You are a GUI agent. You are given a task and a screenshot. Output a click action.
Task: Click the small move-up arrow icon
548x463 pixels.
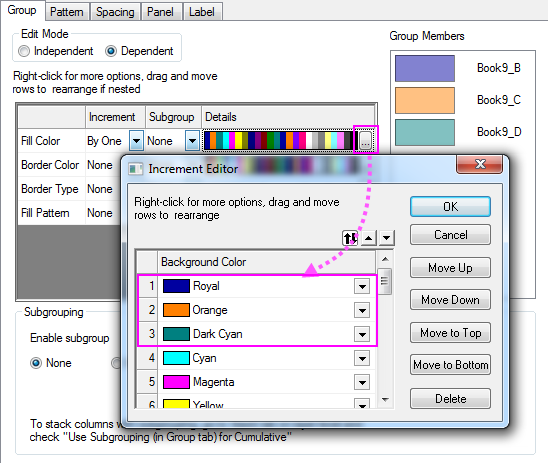(368, 238)
